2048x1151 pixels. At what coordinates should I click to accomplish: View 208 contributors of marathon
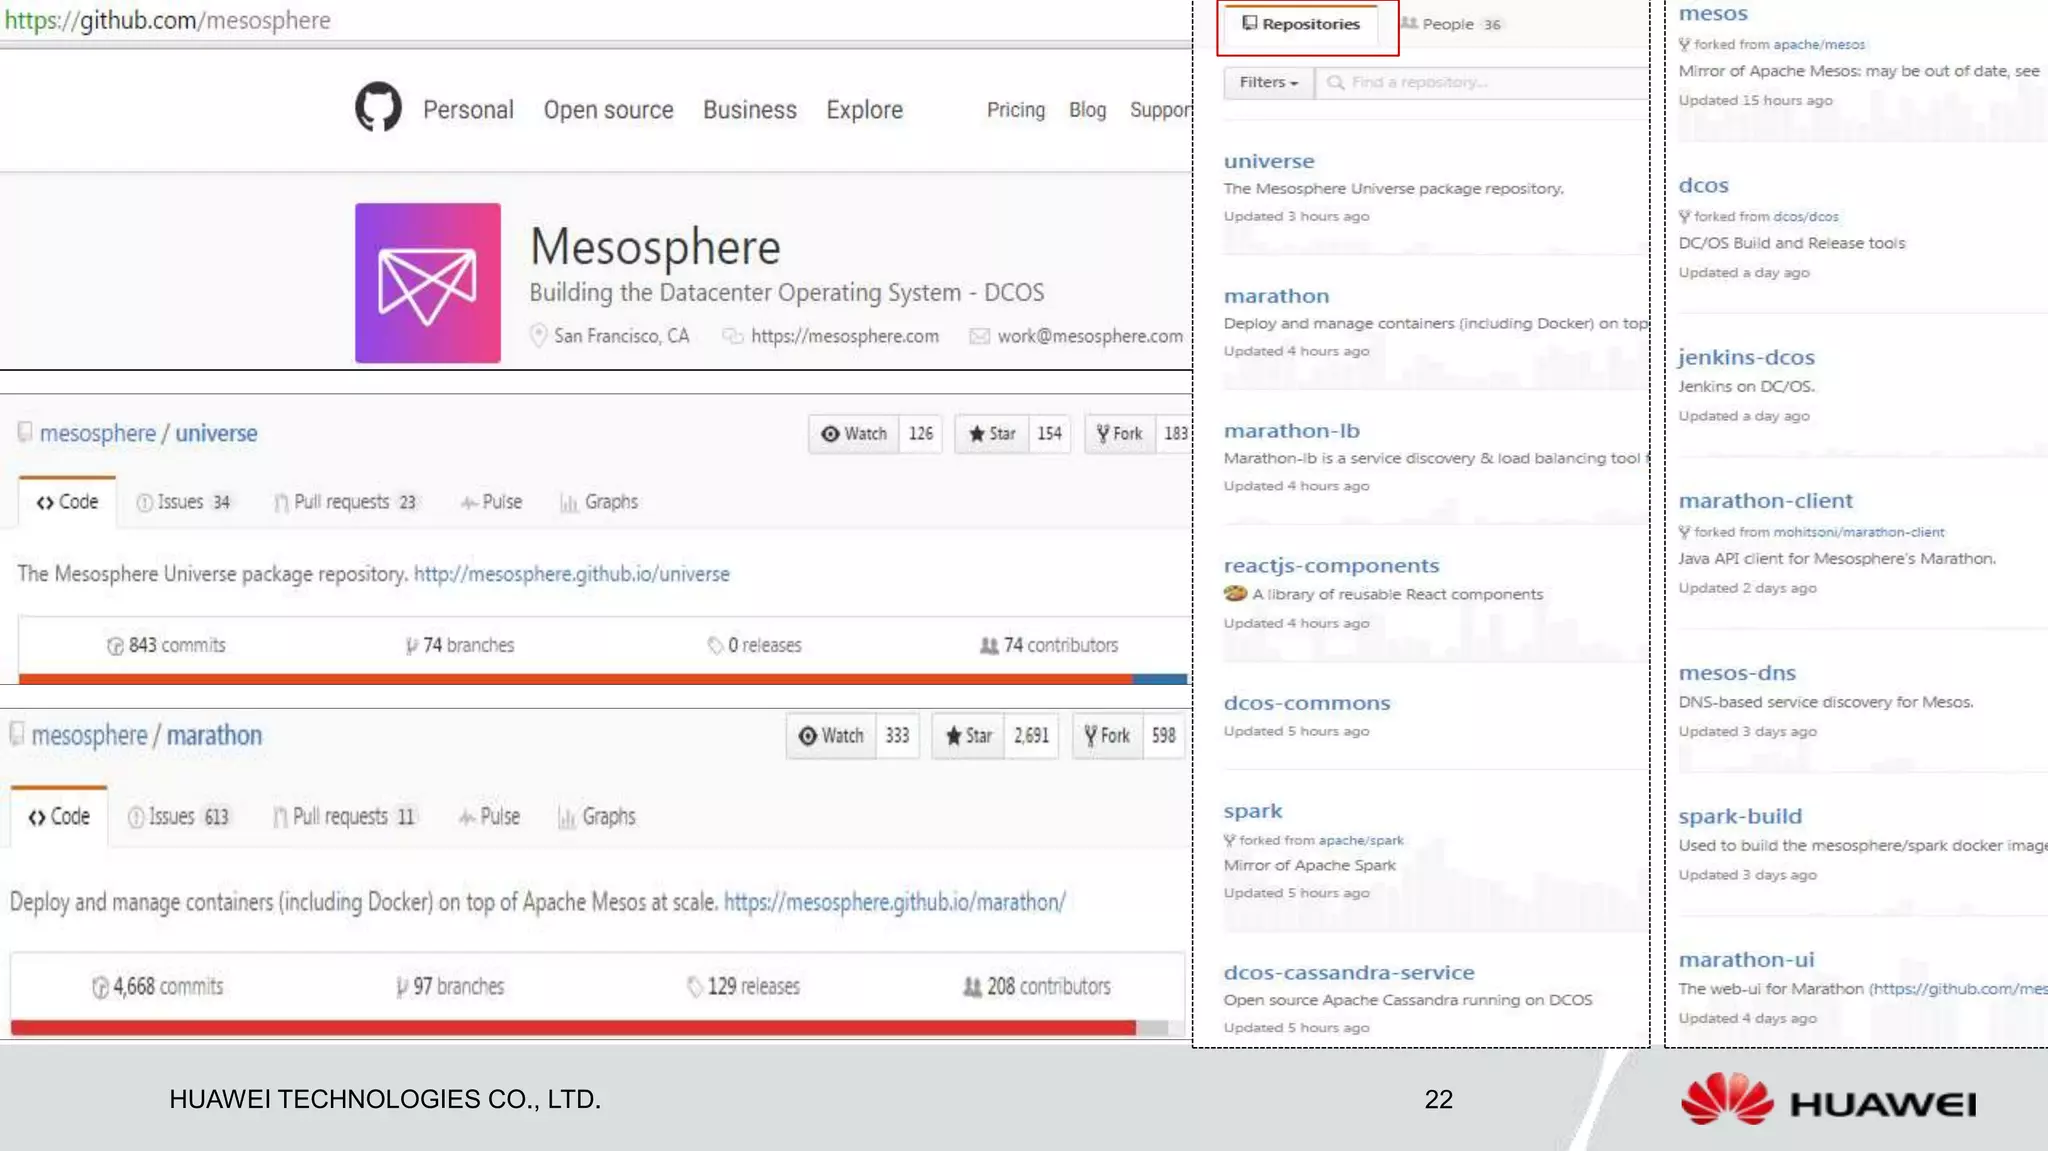[x=1037, y=987]
